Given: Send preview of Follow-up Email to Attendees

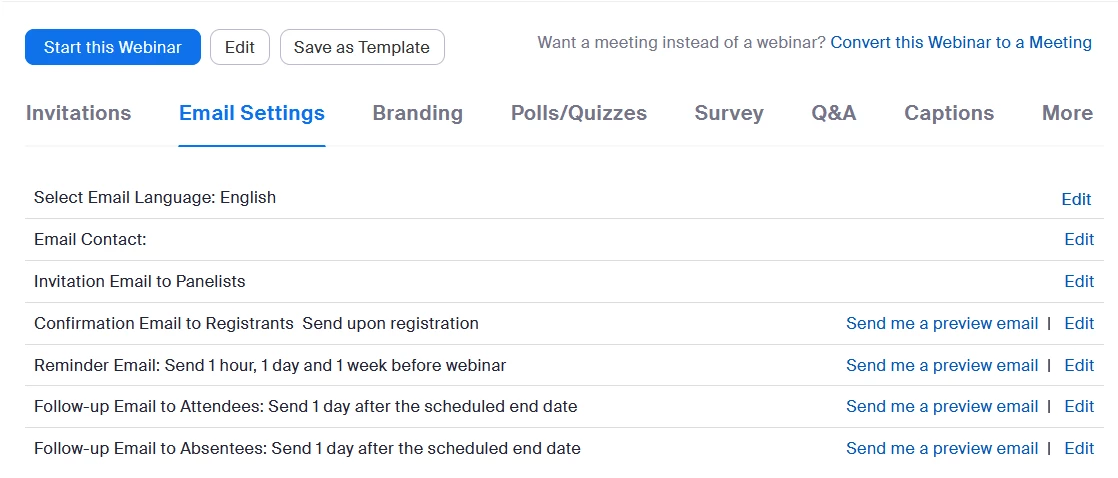Looking at the screenshot, I should click(942, 406).
